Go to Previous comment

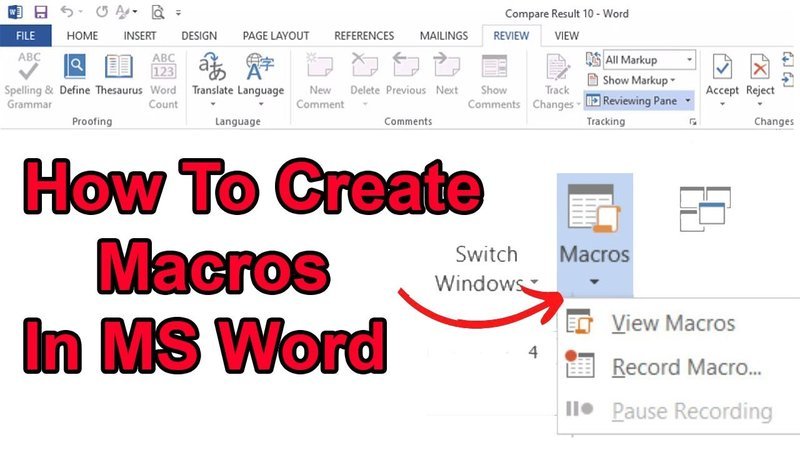(x=406, y=74)
